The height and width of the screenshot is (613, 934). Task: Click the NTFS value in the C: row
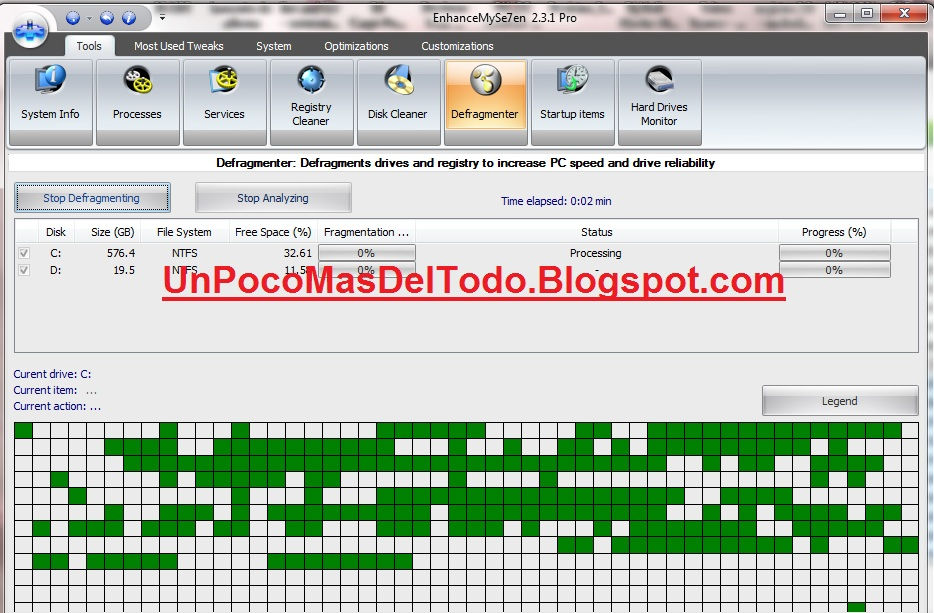[x=185, y=253]
